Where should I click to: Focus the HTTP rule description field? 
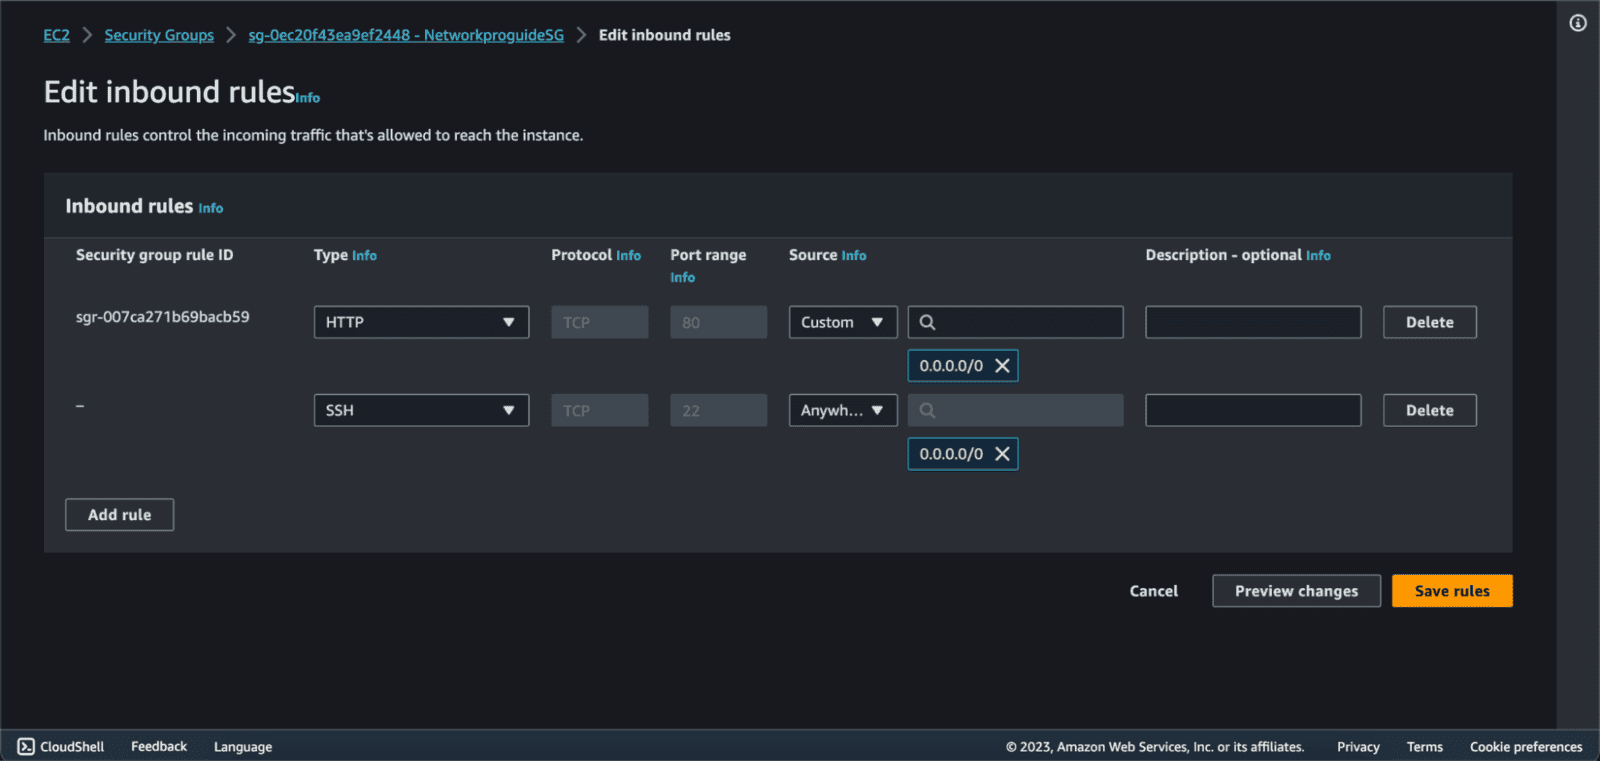click(x=1253, y=322)
